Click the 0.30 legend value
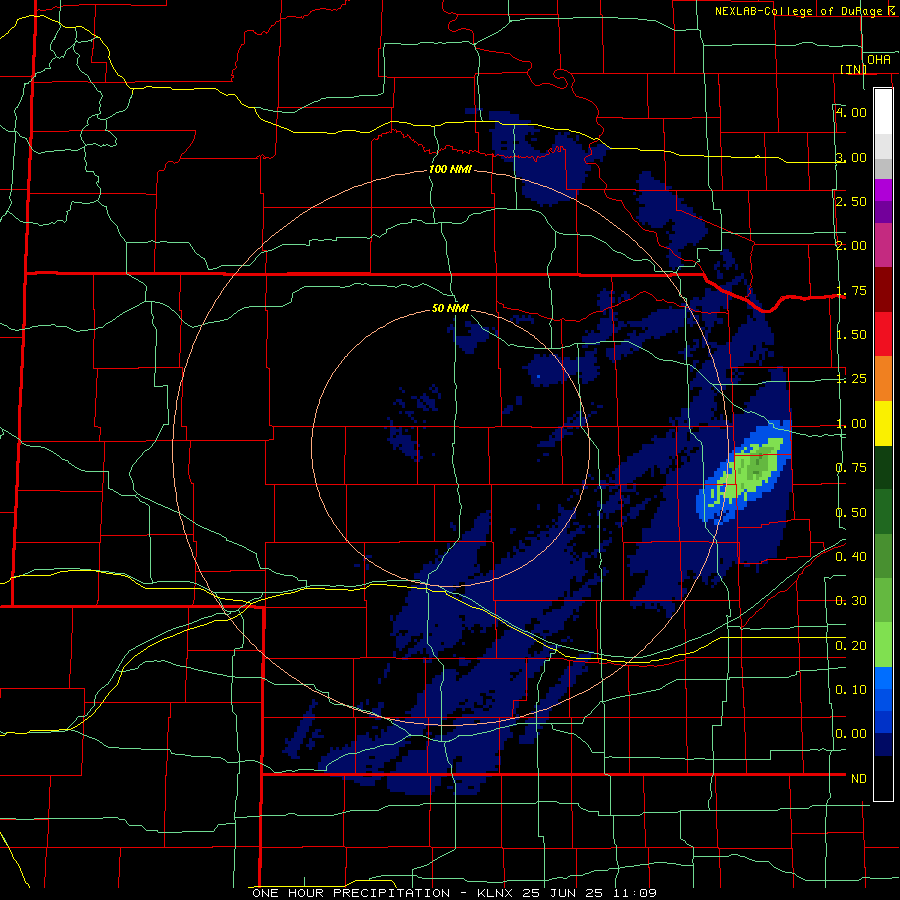This screenshot has width=900, height=900. [x=851, y=601]
